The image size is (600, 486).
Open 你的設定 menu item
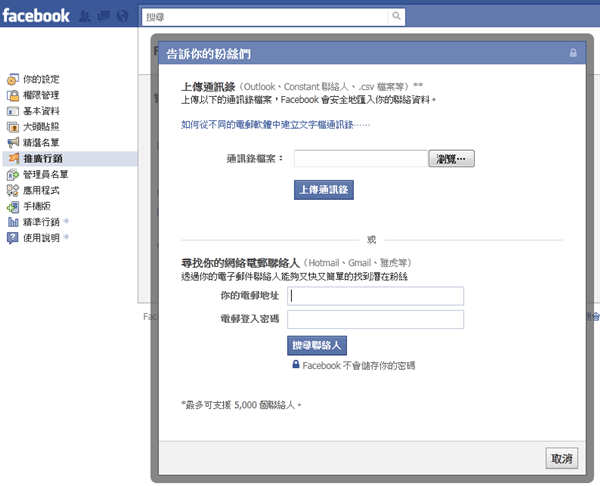pyautogui.click(x=41, y=79)
